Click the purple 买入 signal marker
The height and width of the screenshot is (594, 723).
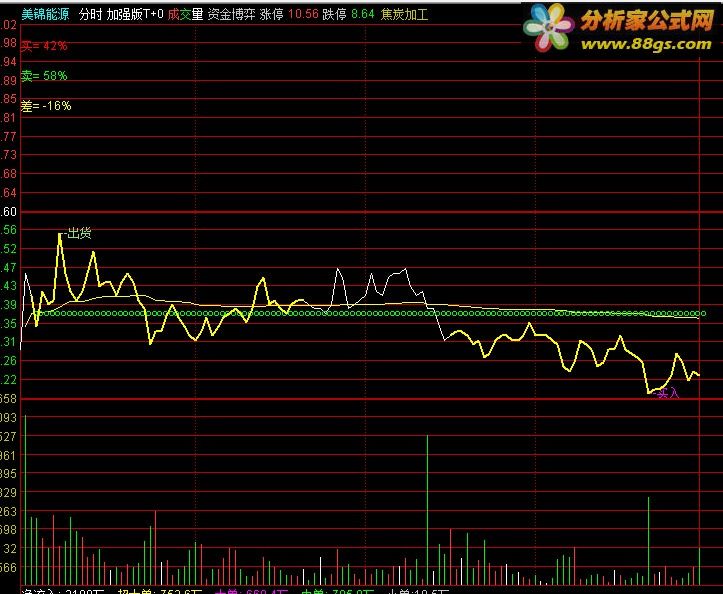668,393
